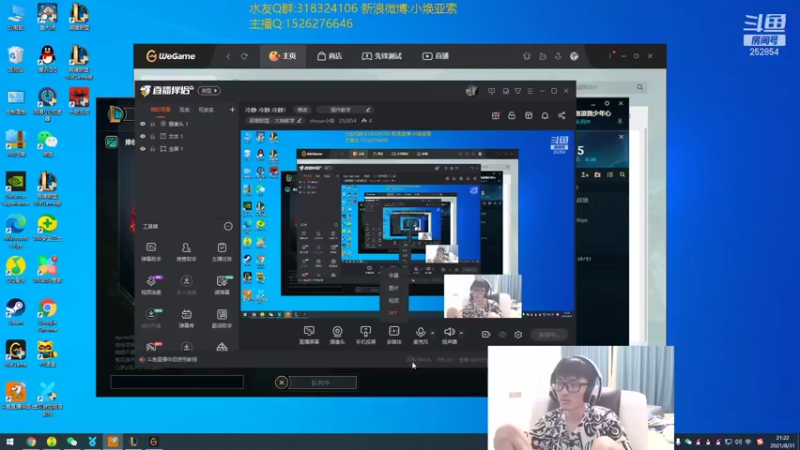Image resolution: width=800 pixels, height=450 pixels.
Task: Open the mode switch dropdown by logo
Action: point(209,91)
